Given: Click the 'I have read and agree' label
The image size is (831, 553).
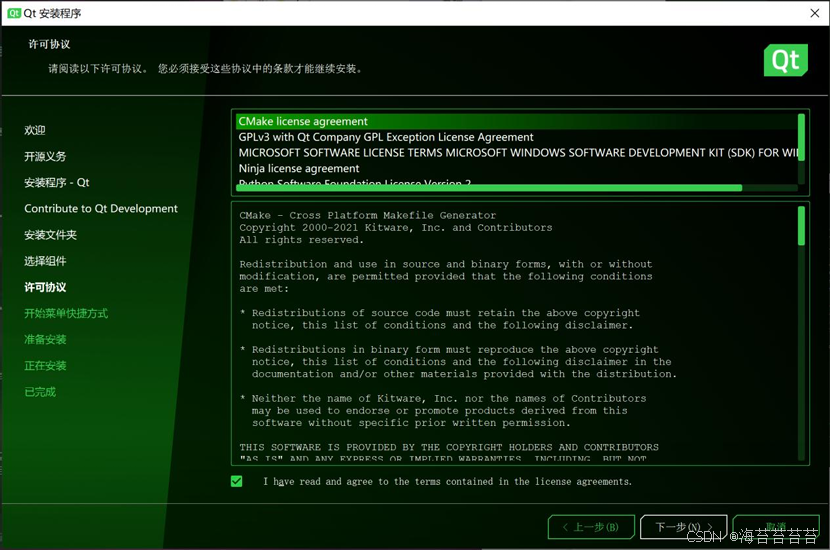Looking at the screenshot, I should (x=447, y=481).
